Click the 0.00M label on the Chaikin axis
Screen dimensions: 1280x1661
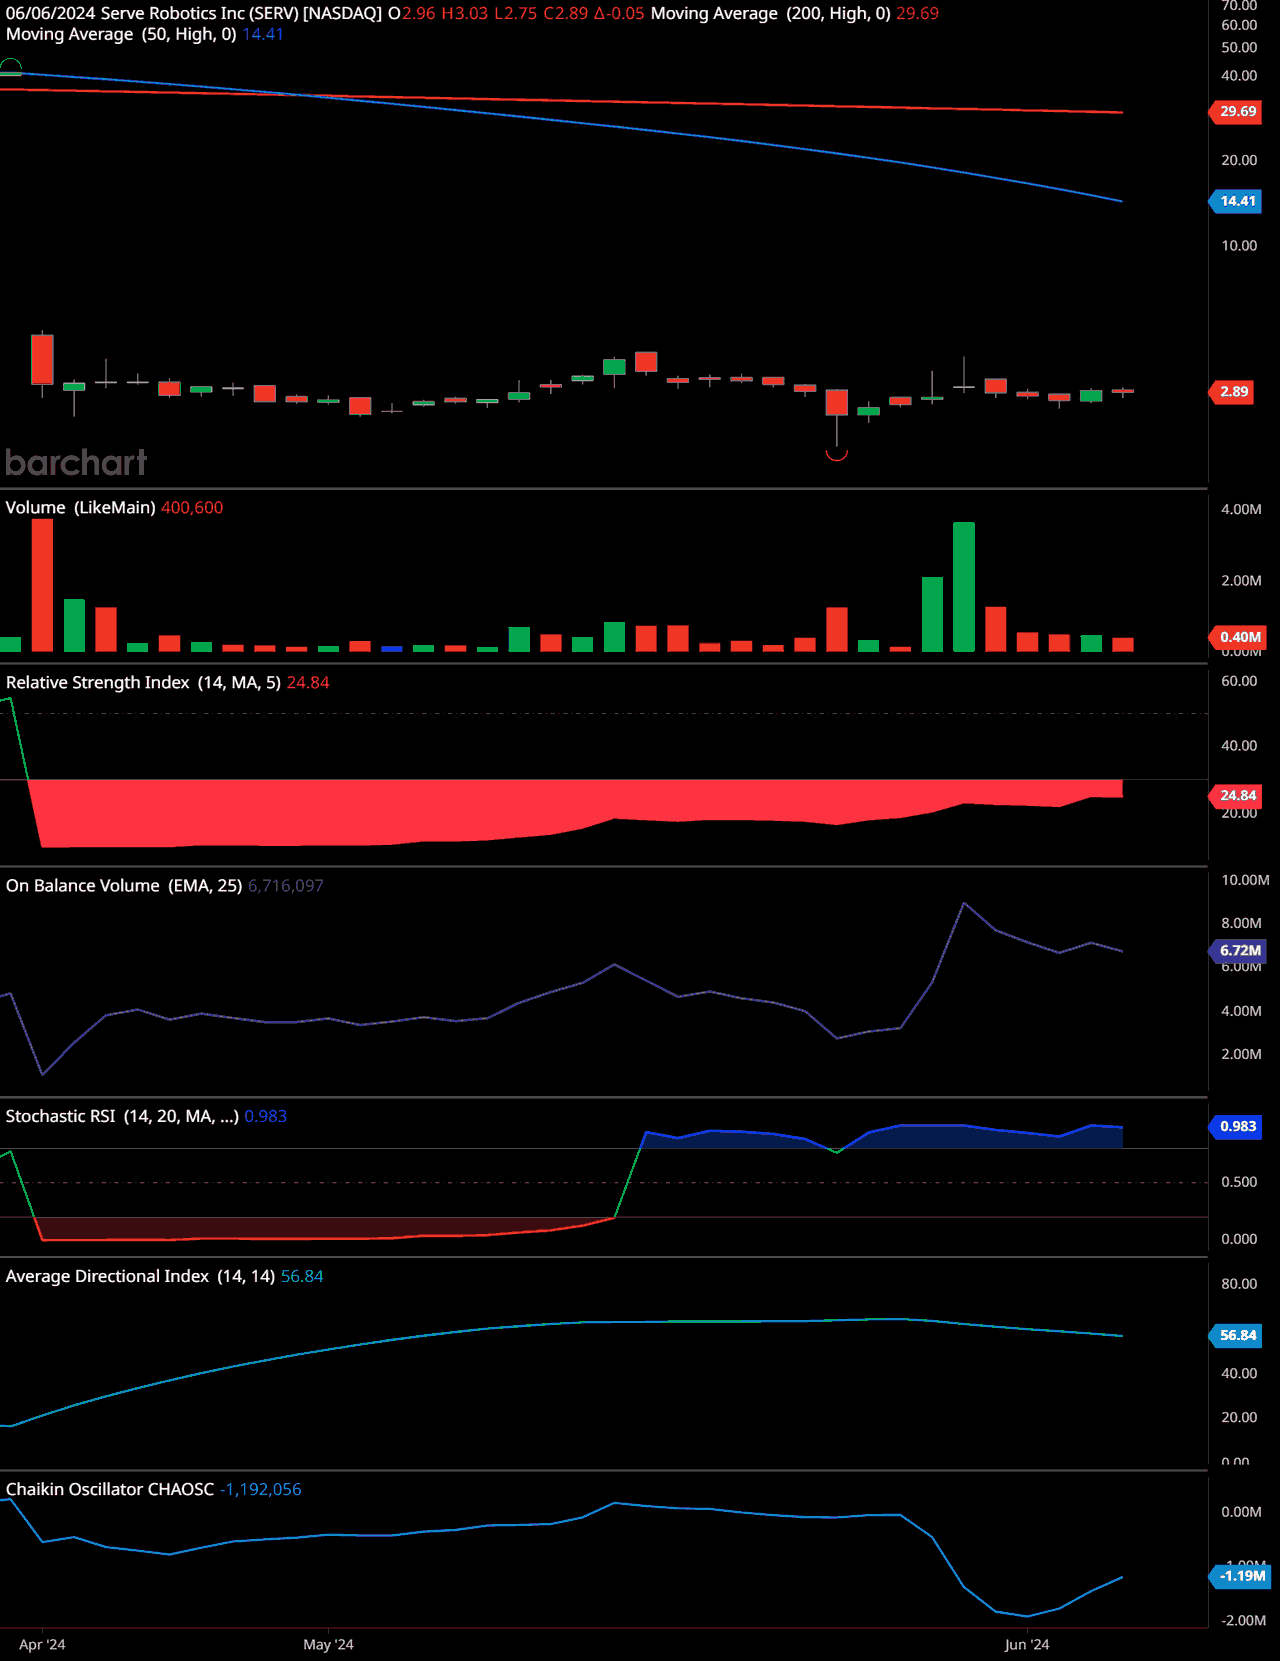pyautogui.click(x=1241, y=1513)
